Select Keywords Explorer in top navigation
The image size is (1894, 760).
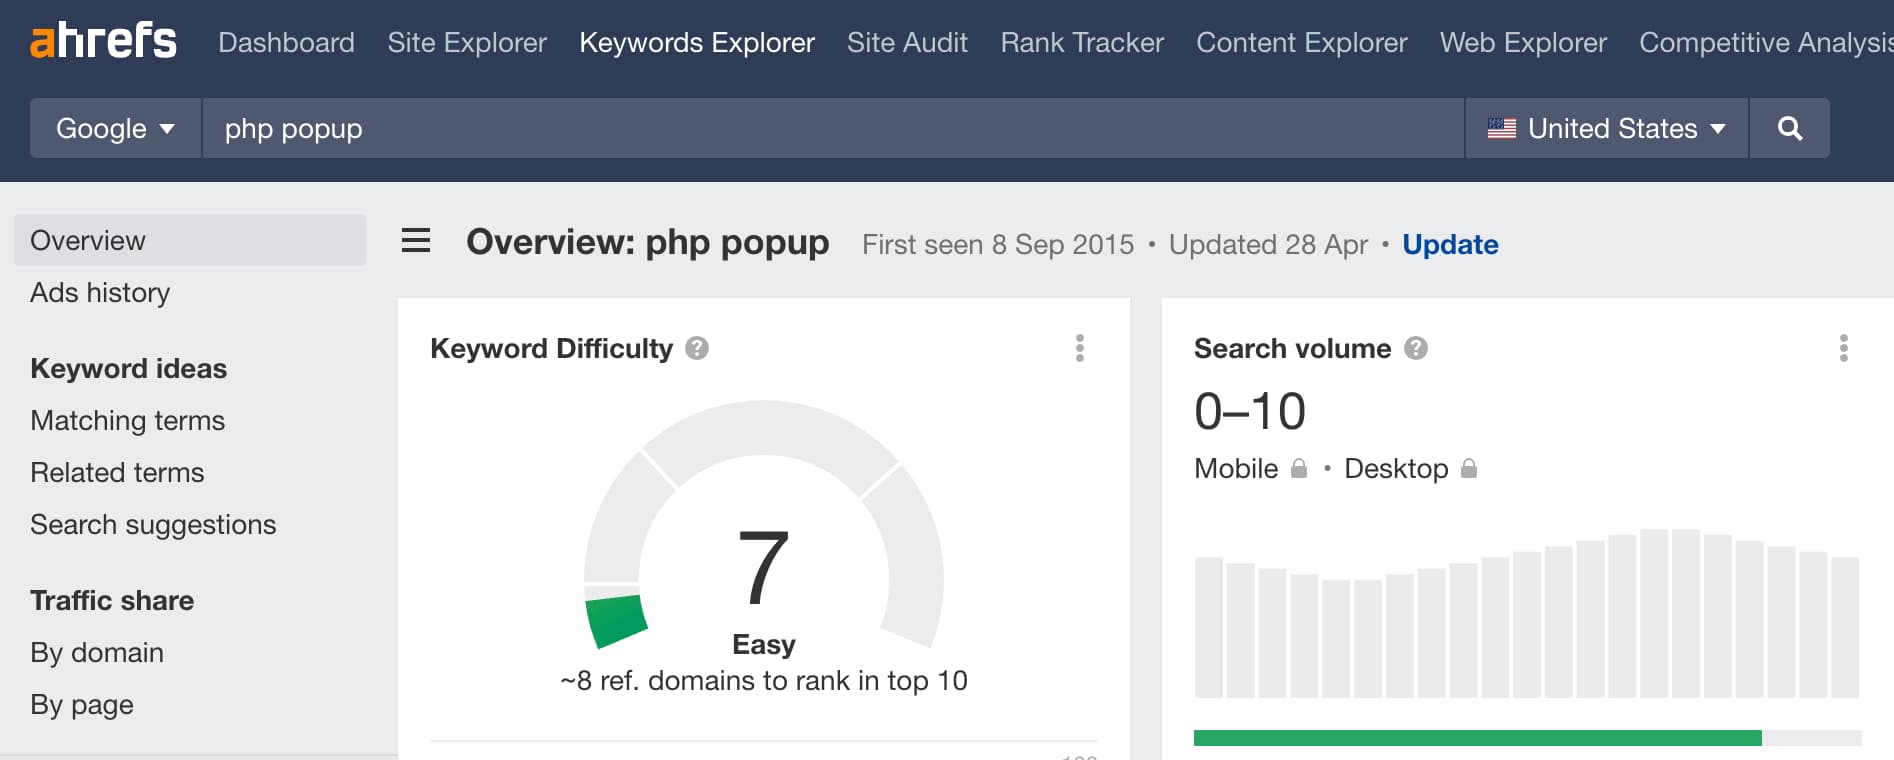pyautogui.click(x=697, y=42)
